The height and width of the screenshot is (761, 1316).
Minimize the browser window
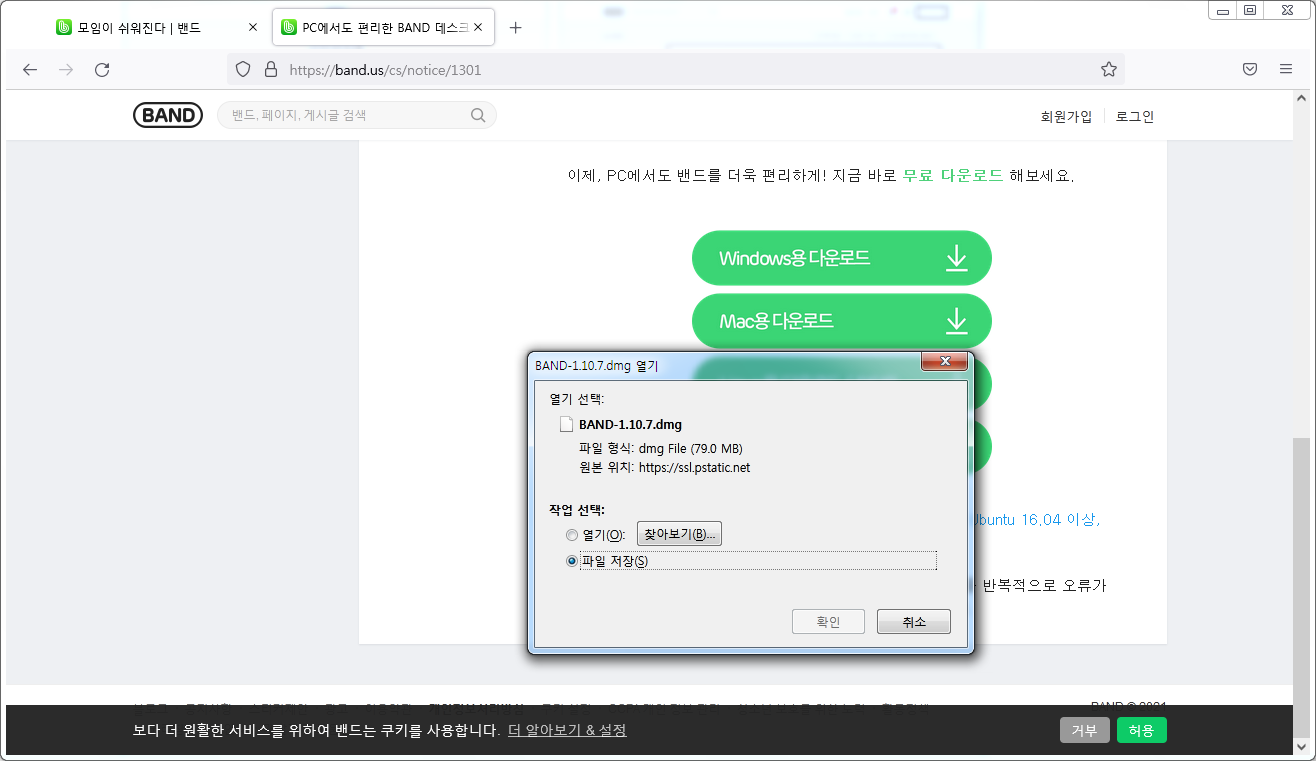click(x=1222, y=10)
